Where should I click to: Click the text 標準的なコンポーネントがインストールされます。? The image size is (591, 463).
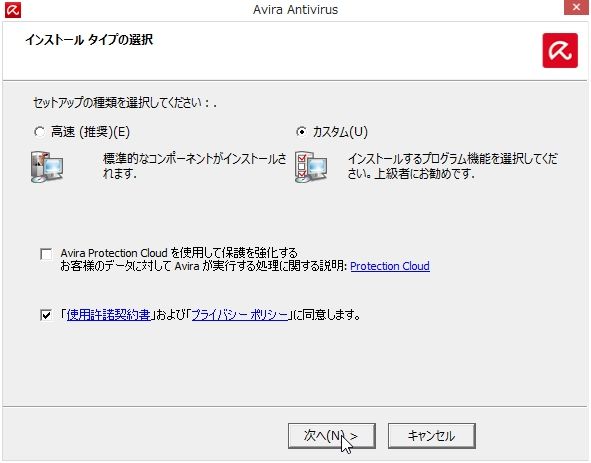click(x=194, y=166)
